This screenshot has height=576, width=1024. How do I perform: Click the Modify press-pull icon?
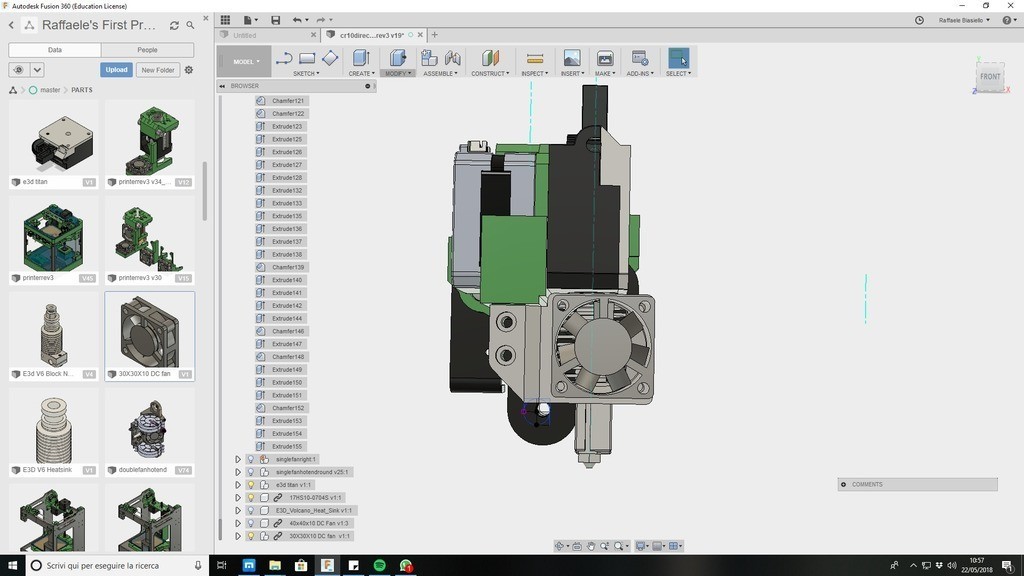tap(398, 58)
